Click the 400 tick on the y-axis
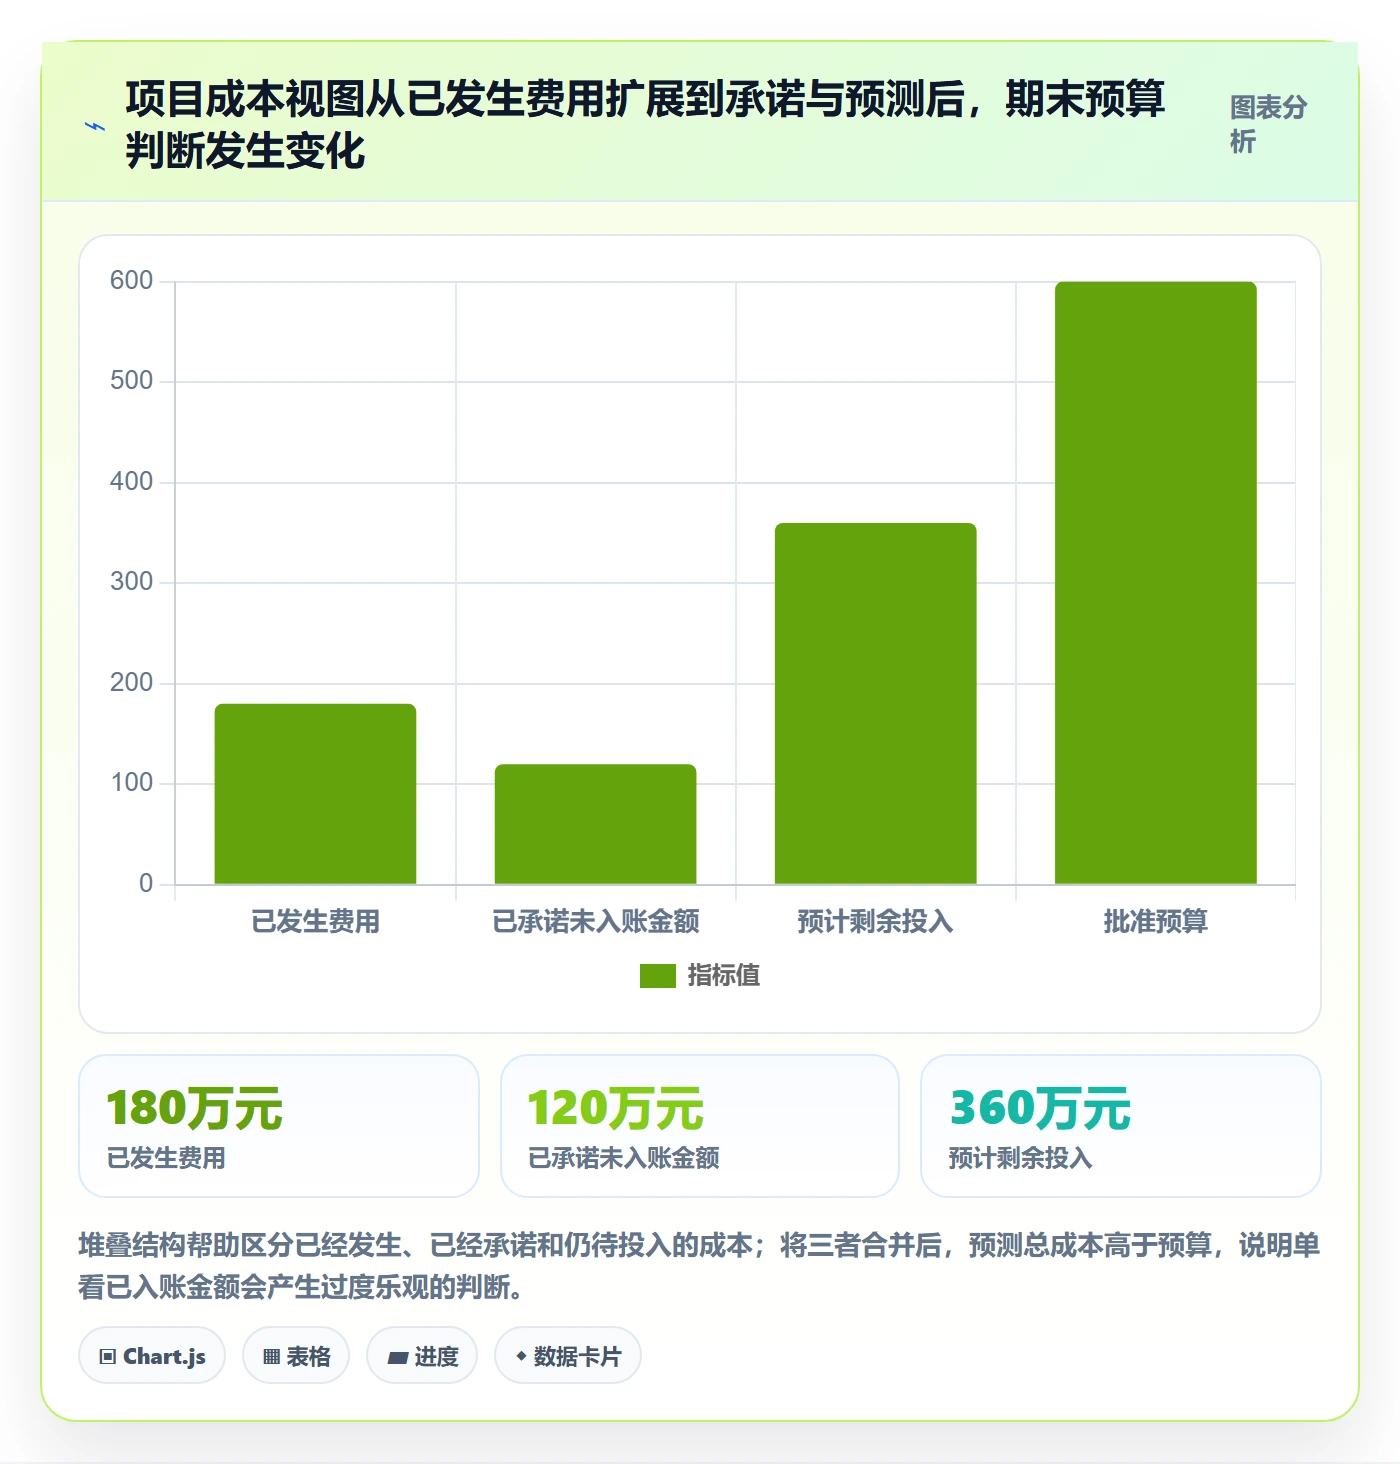Viewport: 1400px width, 1464px height. (132, 482)
